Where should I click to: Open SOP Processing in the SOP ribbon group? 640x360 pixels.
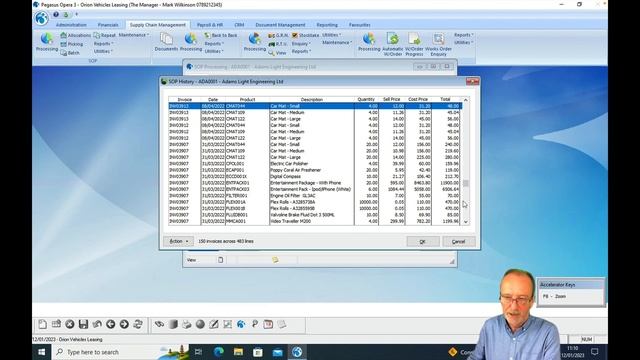coord(47,42)
